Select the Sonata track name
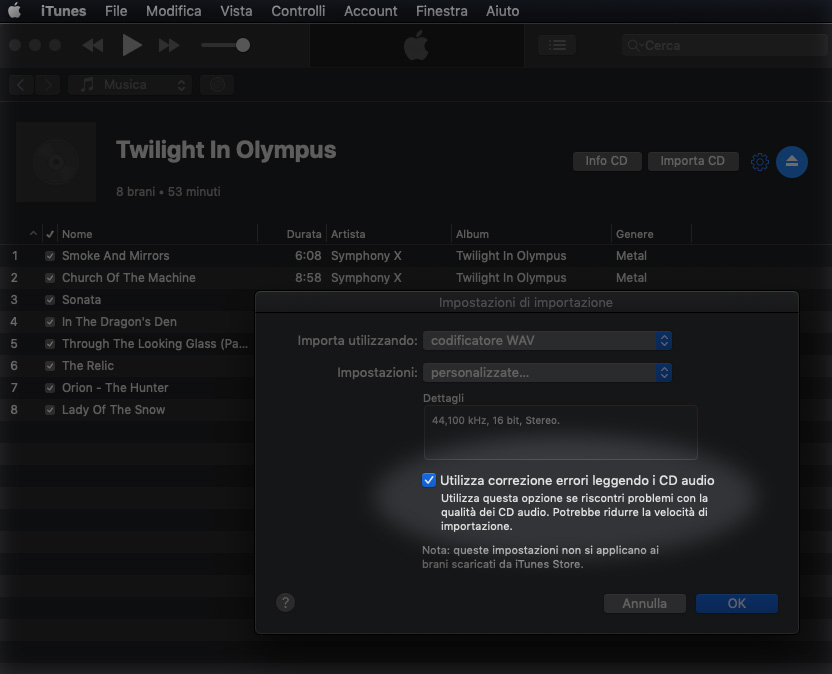This screenshot has height=674, width=832. pyautogui.click(x=81, y=300)
